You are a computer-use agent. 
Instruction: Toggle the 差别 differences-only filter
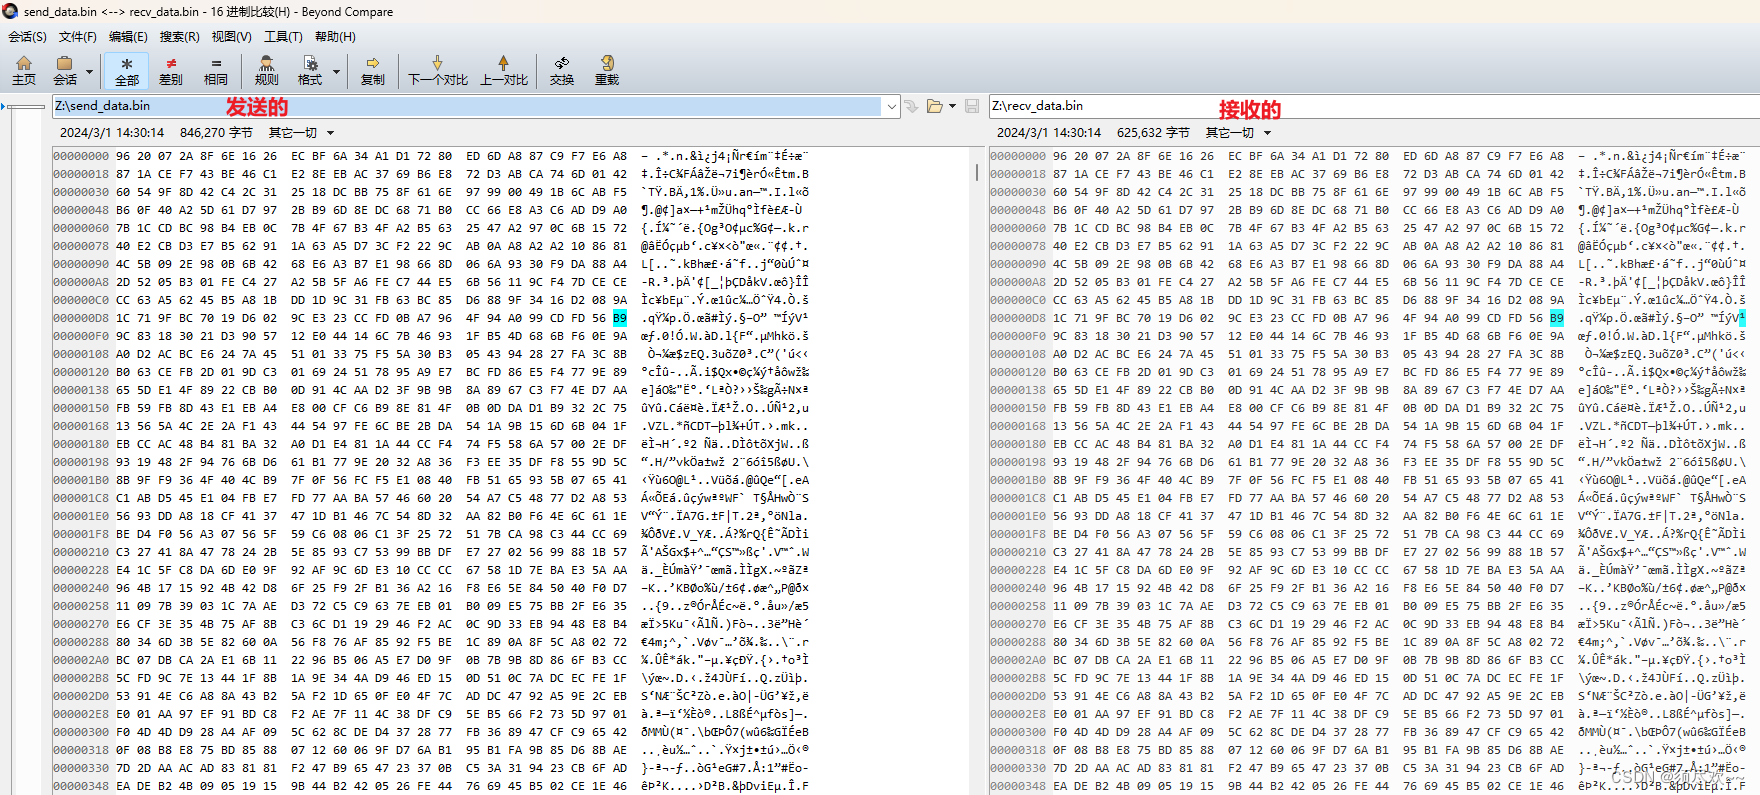tap(171, 70)
